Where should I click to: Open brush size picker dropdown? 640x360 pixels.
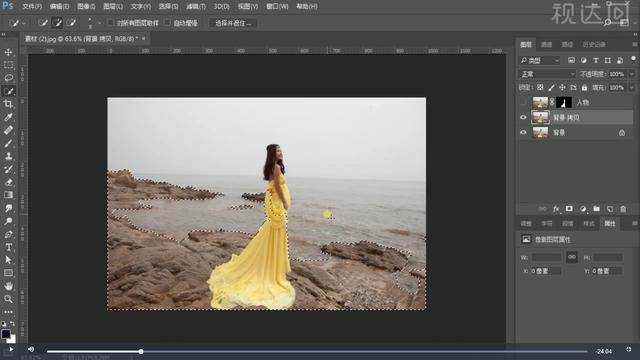point(99,23)
